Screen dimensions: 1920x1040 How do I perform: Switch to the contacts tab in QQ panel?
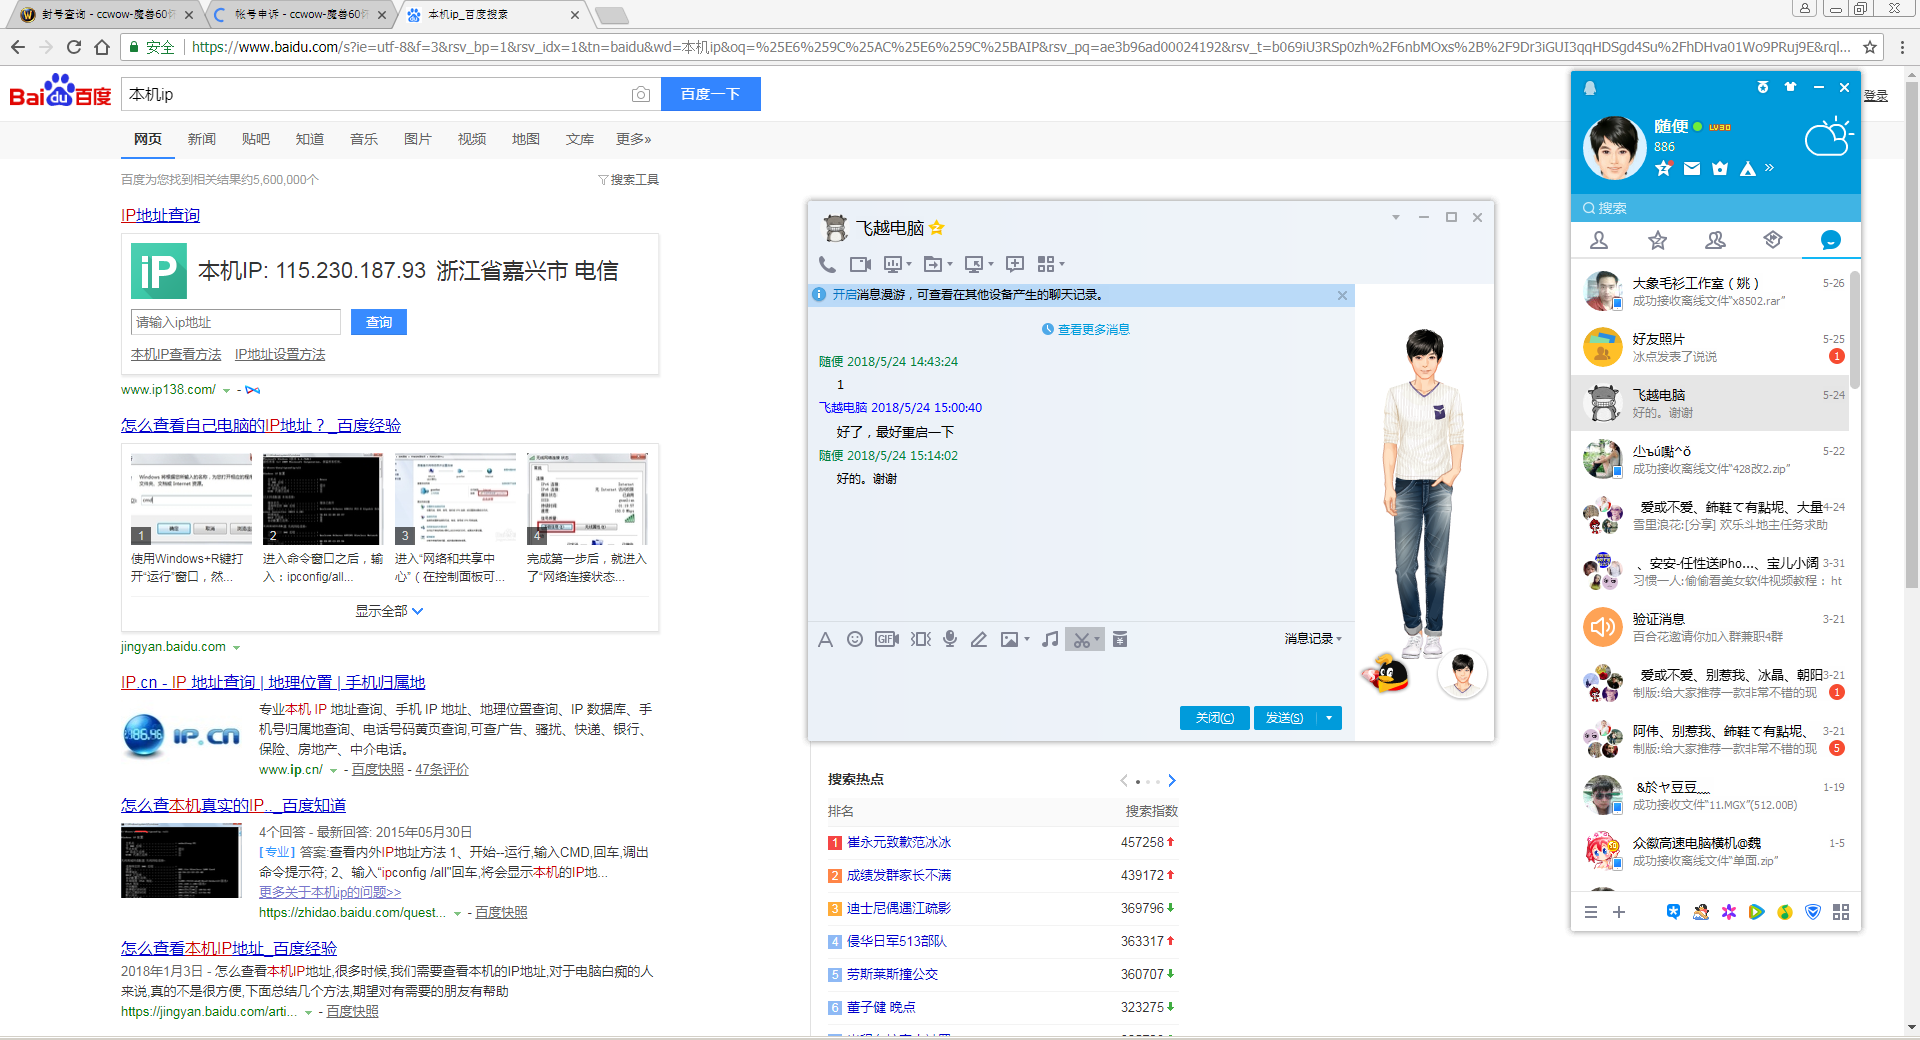[x=1599, y=240]
